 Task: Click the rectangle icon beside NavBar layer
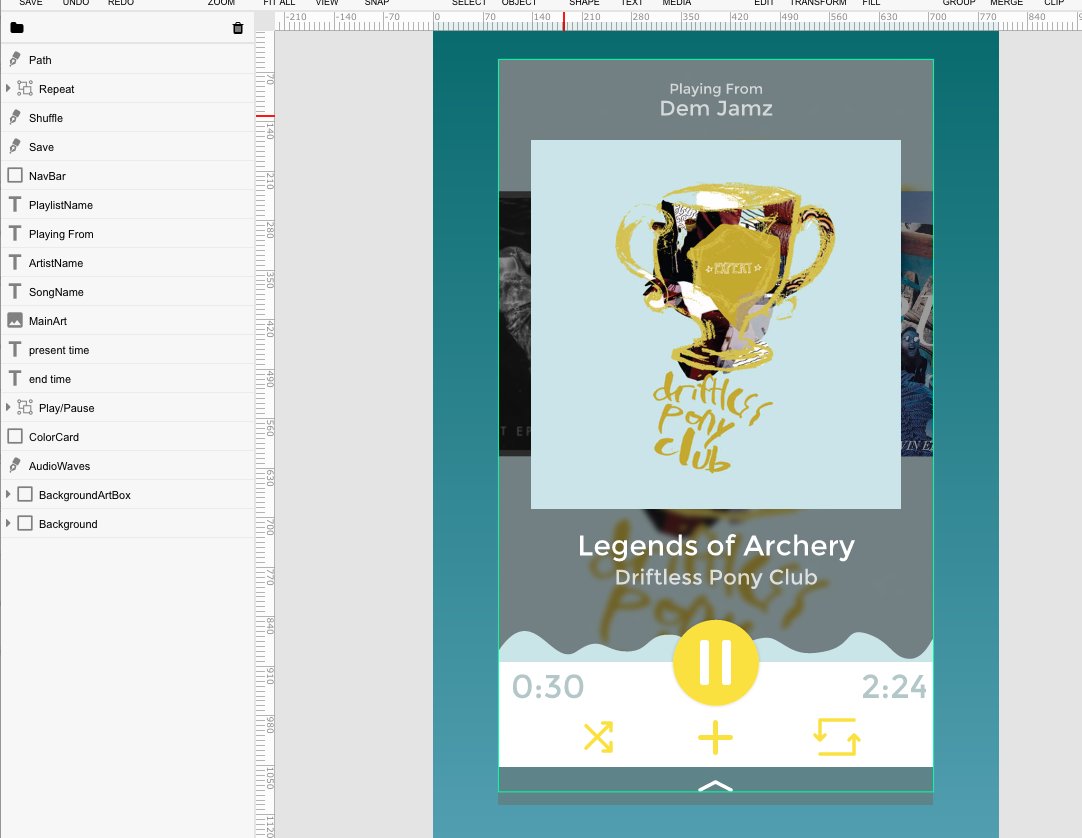coord(14,175)
